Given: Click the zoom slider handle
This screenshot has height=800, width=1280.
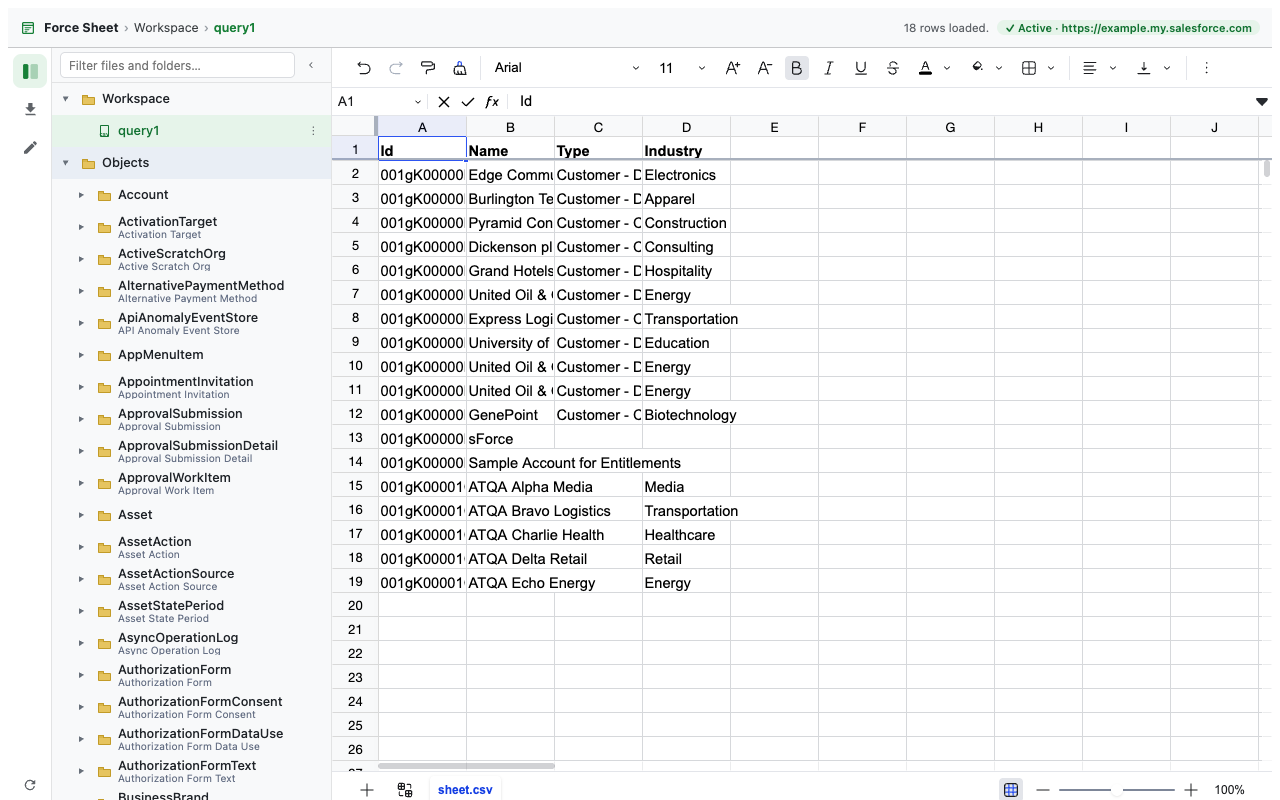Looking at the screenshot, I should pyautogui.click(x=1117, y=790).
